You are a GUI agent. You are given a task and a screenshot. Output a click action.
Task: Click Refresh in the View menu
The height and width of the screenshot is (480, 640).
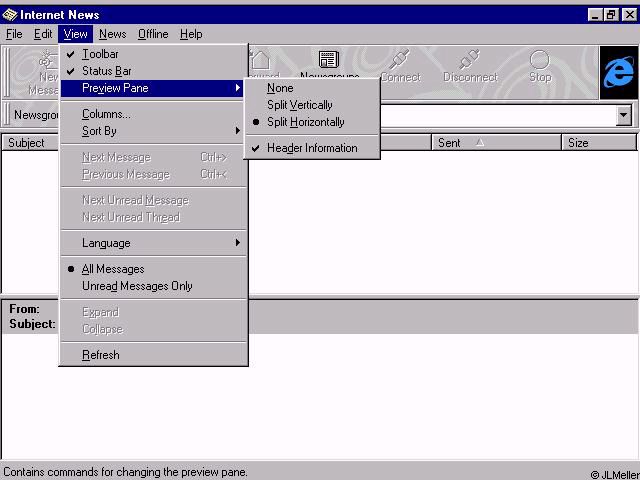tap(153, 355)
